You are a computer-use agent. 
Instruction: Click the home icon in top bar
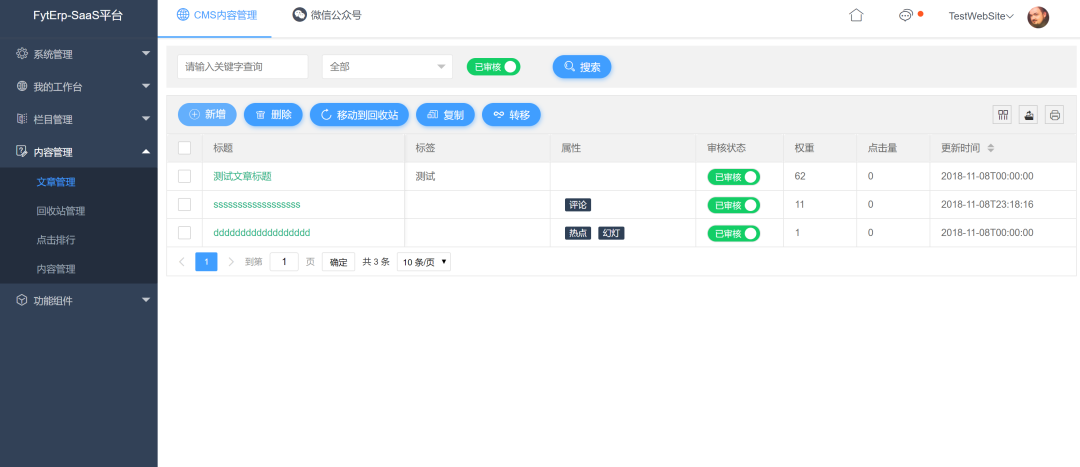(x=855, y=16)
